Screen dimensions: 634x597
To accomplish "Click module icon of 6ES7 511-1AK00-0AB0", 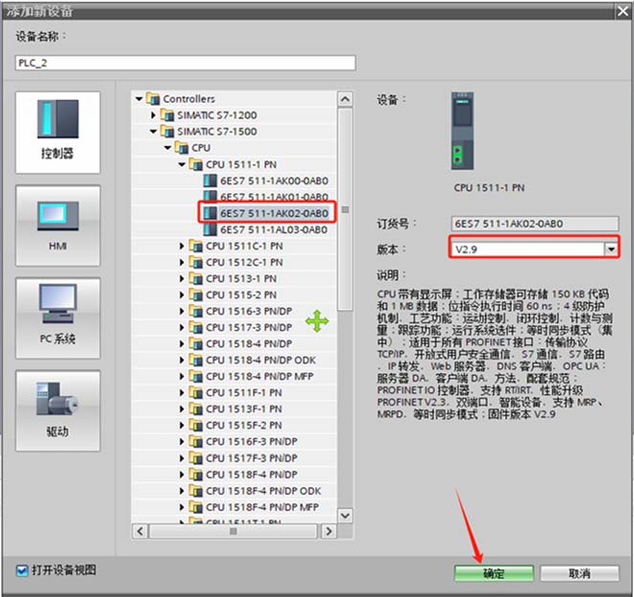I will [x=210, y=180].
